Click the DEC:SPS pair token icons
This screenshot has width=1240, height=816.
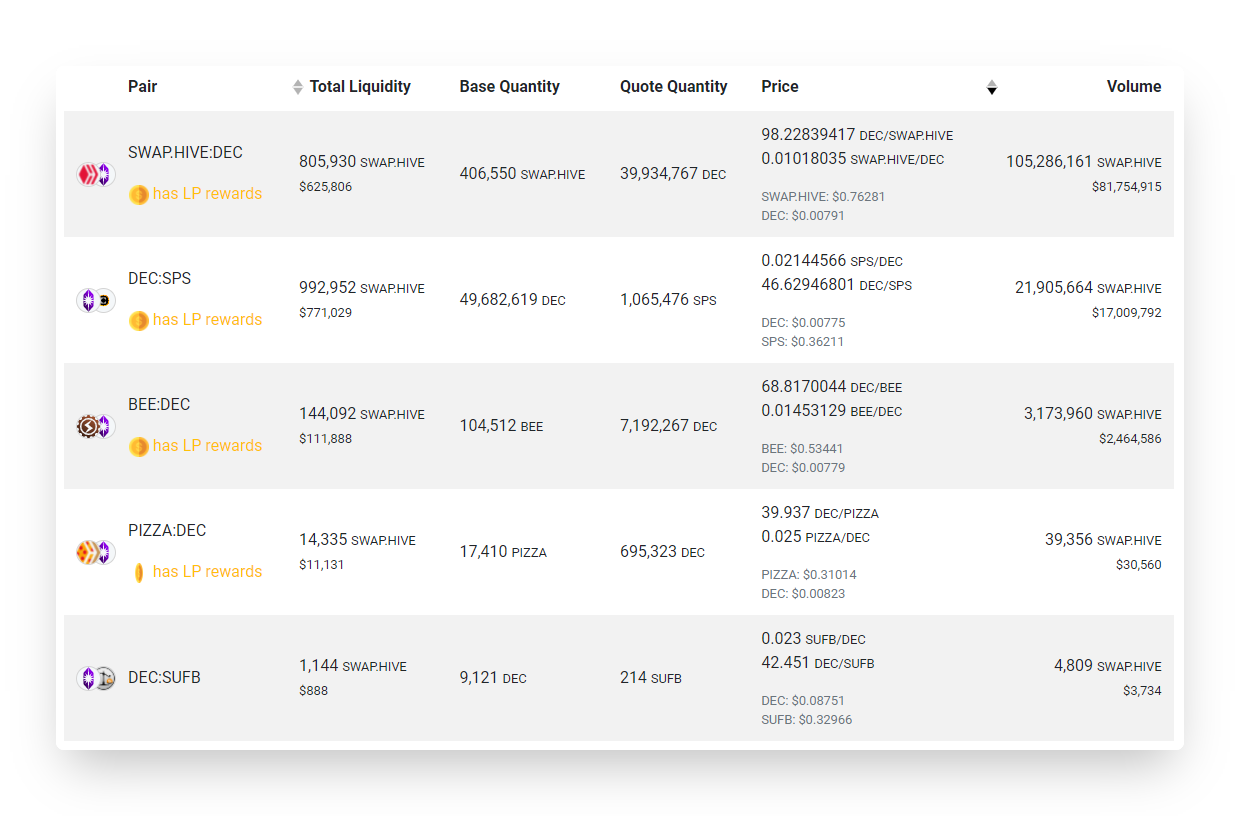pos(96,300)
